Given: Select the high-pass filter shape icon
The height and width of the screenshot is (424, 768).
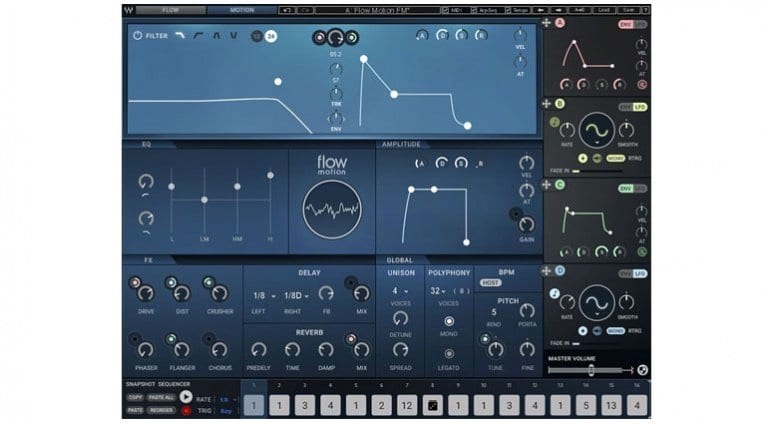Looking at the screenshot, I should (x=198, y=35).
